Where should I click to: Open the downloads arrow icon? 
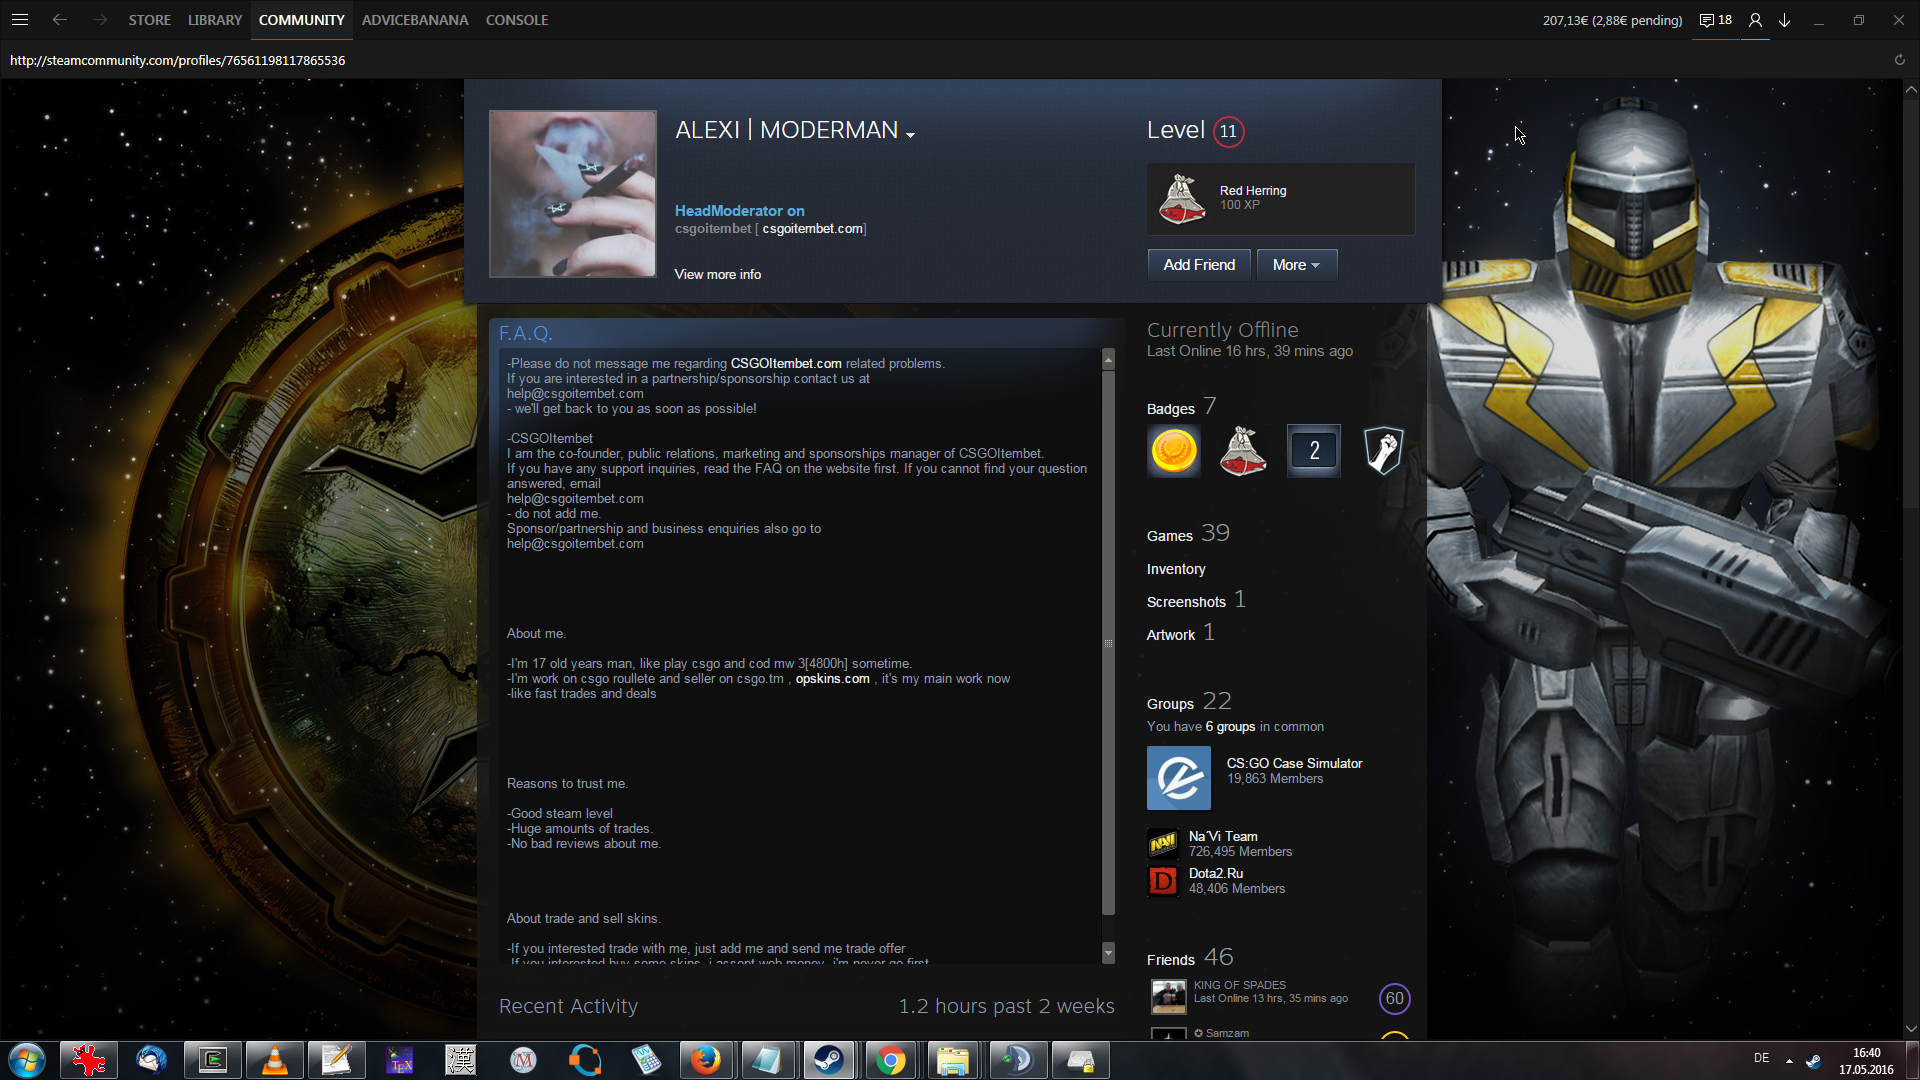[x=1785, y=20]
